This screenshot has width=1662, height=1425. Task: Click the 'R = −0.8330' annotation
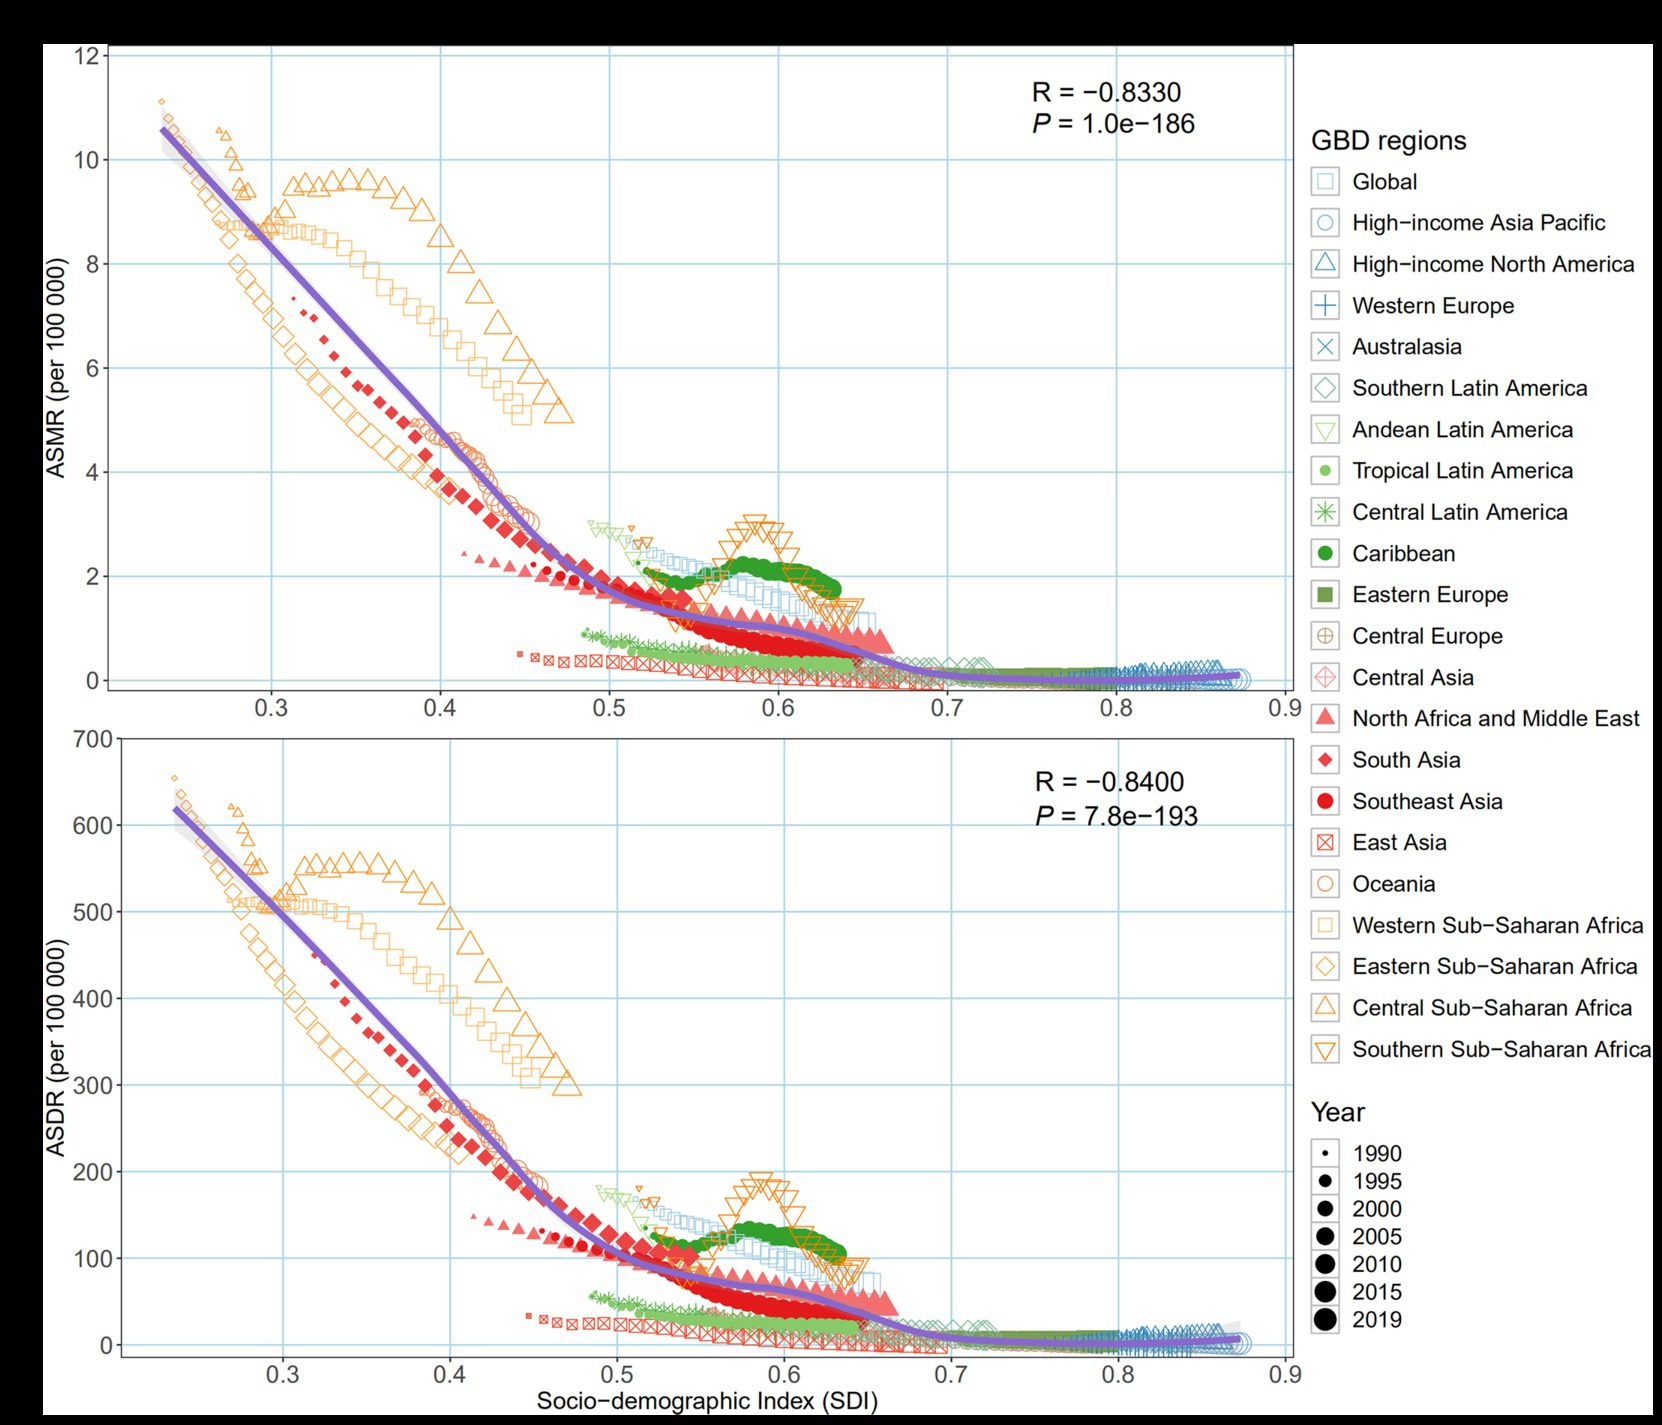[1106, 93]
